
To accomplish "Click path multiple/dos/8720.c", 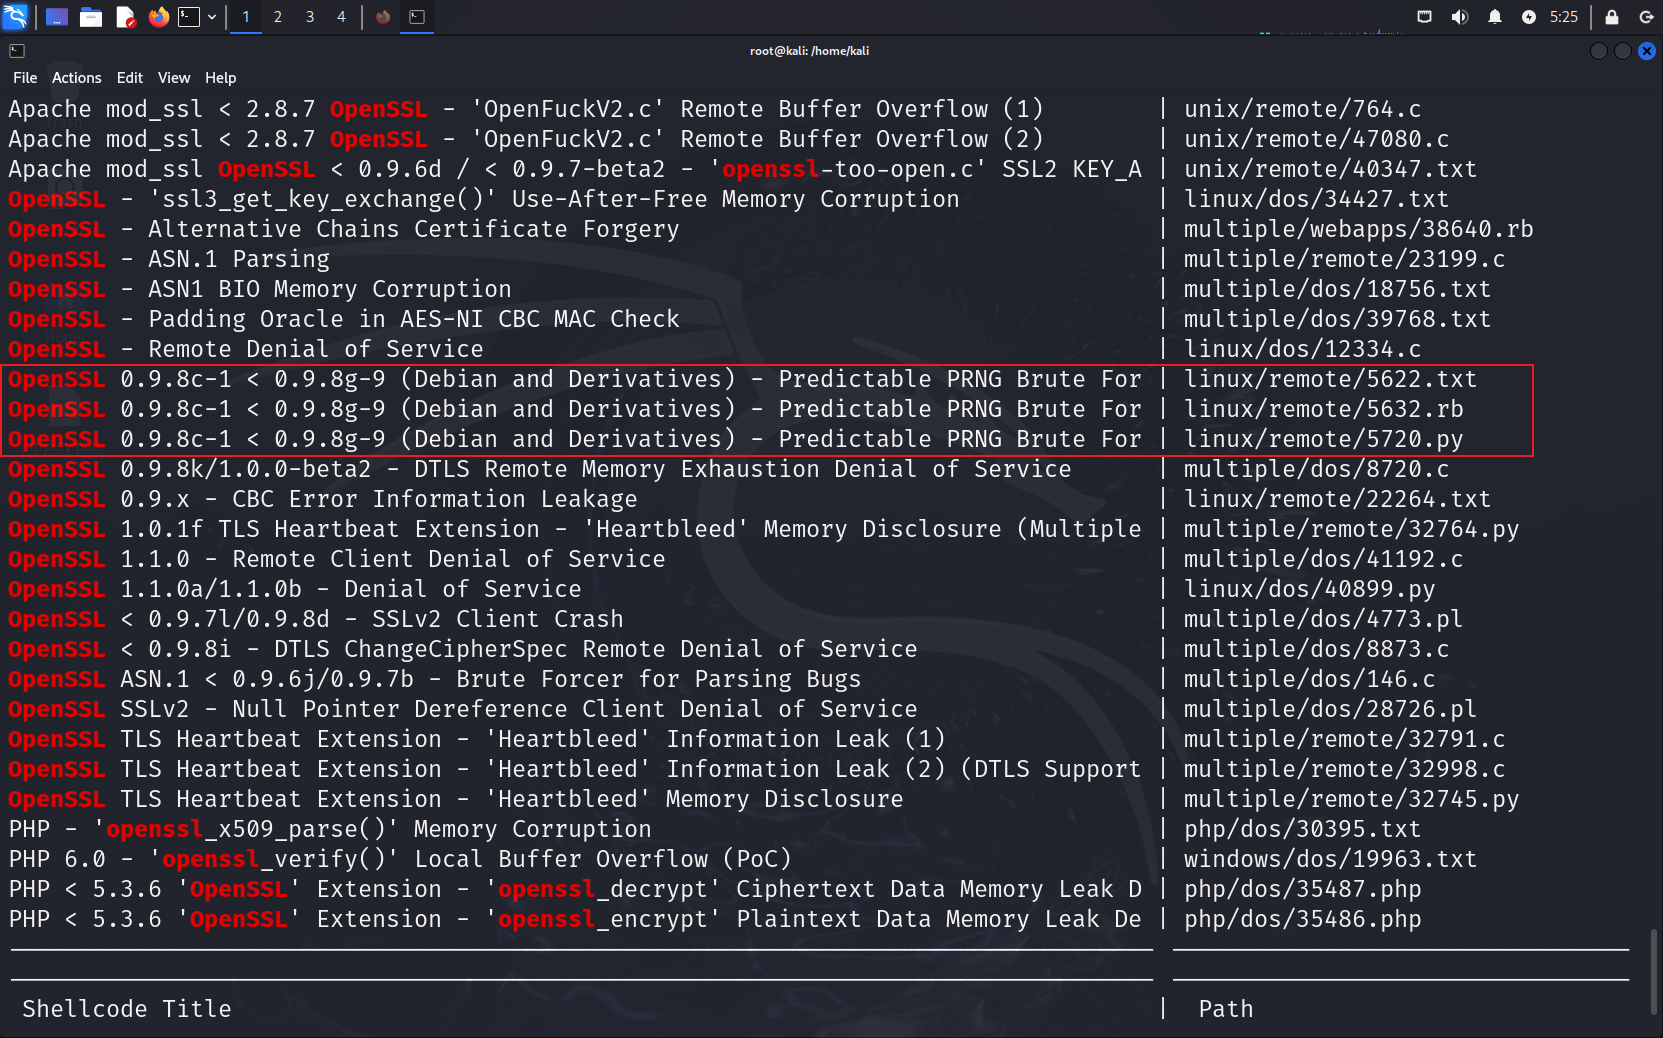I will pyautogui.click(x=1317, y=469).
